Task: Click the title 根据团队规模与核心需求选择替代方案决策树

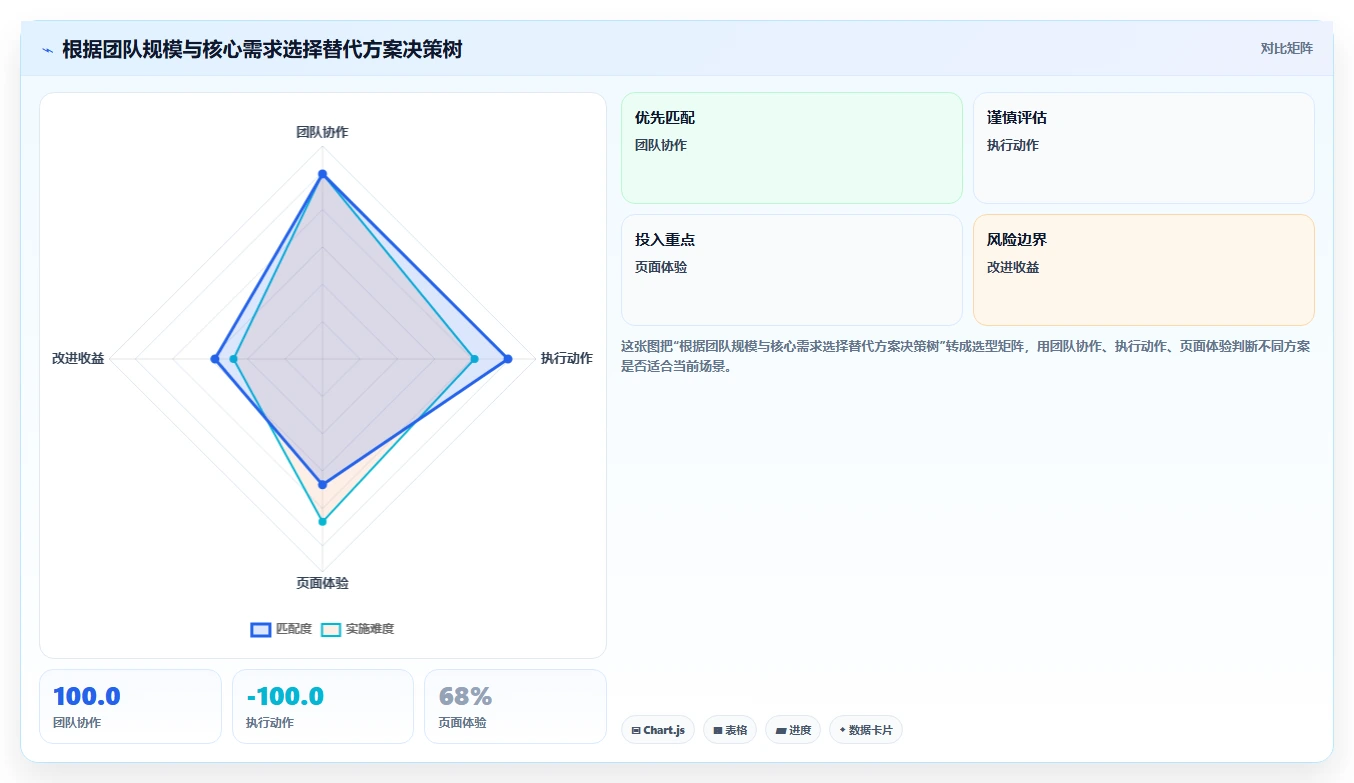Action: click(262, 49)
